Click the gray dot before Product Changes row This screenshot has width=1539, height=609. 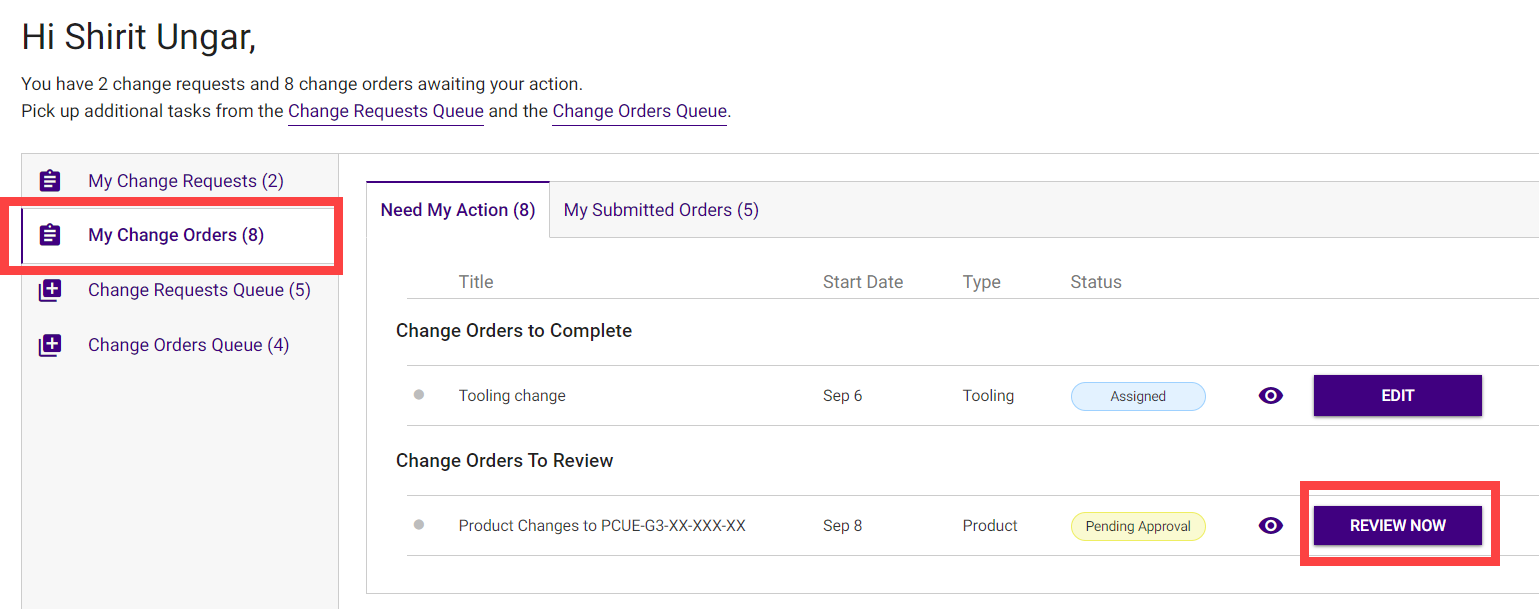[x=419, y=525]
